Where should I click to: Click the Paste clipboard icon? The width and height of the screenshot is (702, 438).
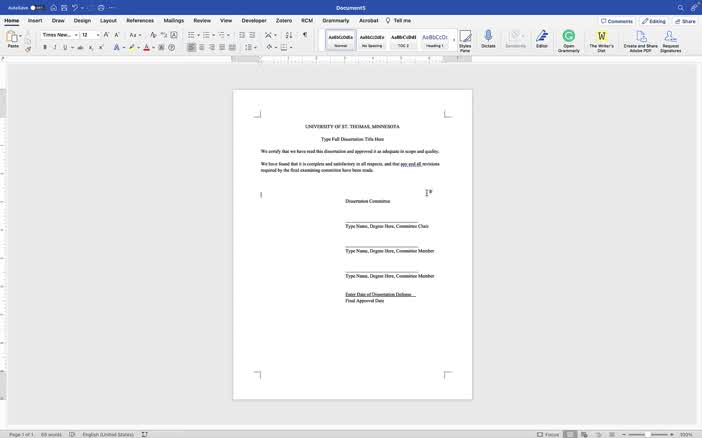coord(12,38)
